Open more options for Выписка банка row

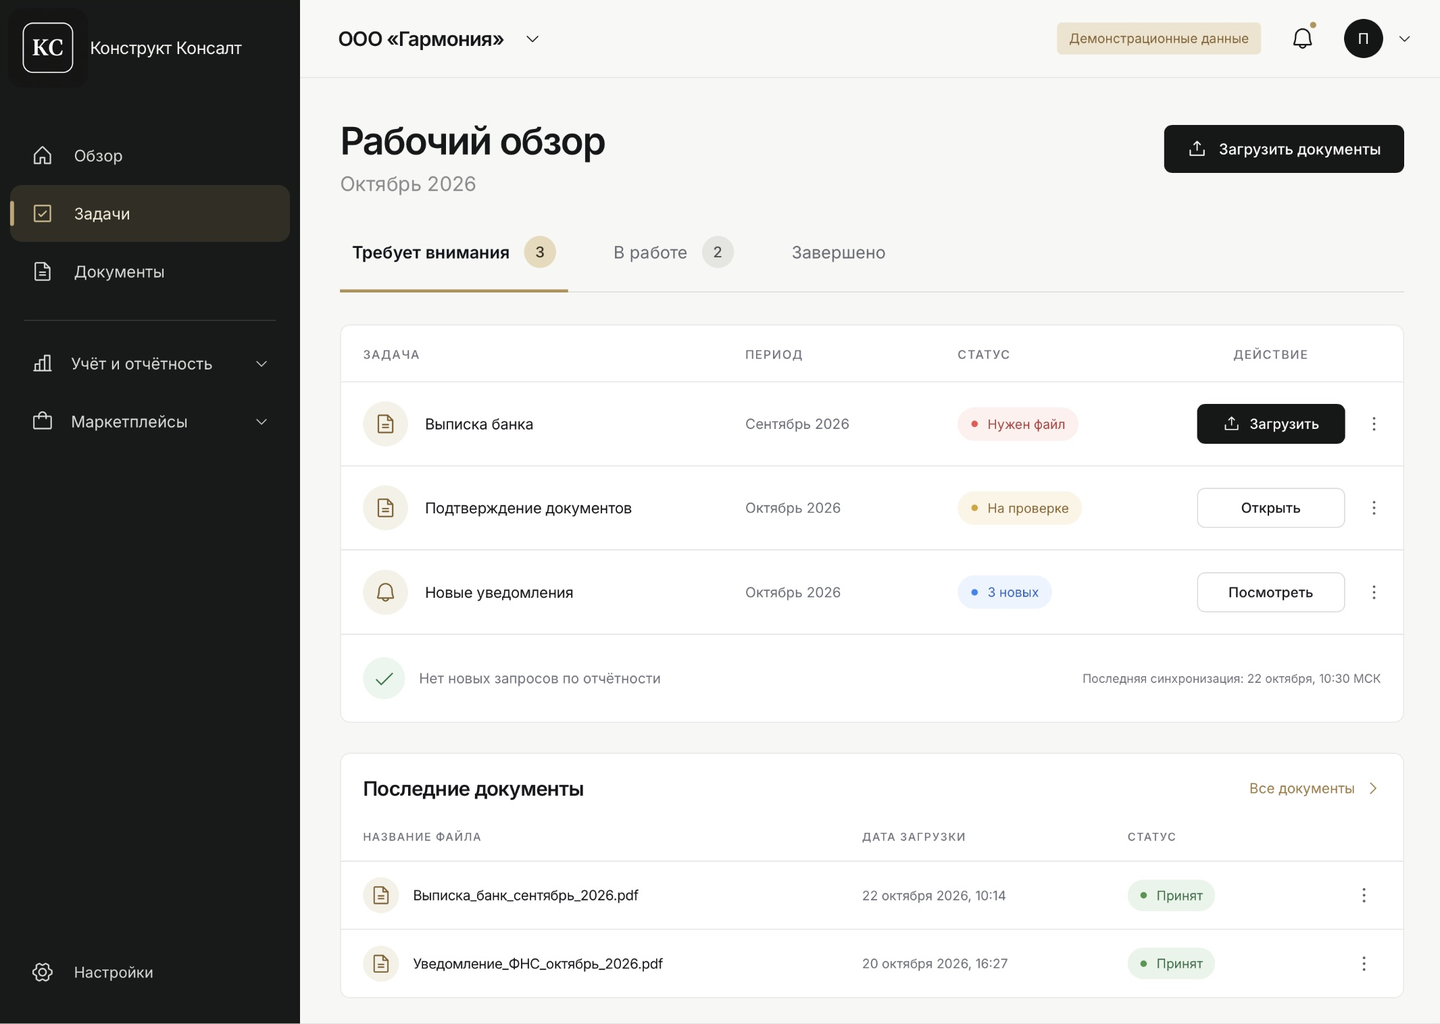tap(1374, 424)
